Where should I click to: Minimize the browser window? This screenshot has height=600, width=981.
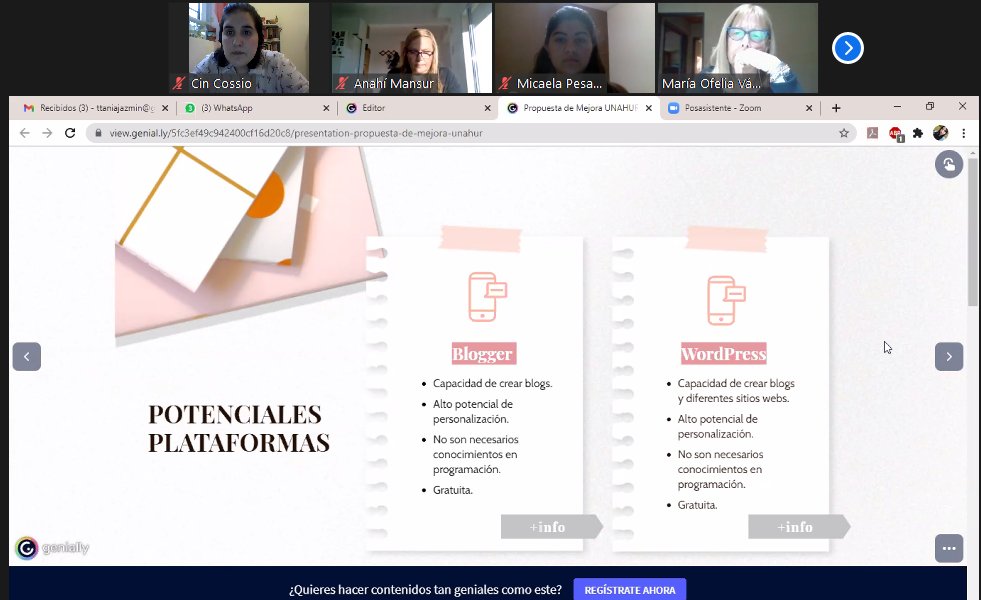coord(897,107)
